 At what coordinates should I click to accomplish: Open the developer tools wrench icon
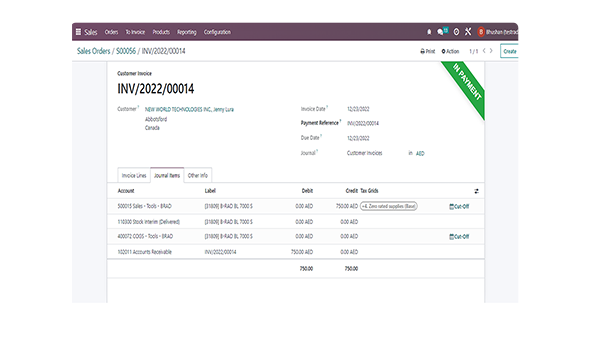pyautogui.click(x=468, y=32)
